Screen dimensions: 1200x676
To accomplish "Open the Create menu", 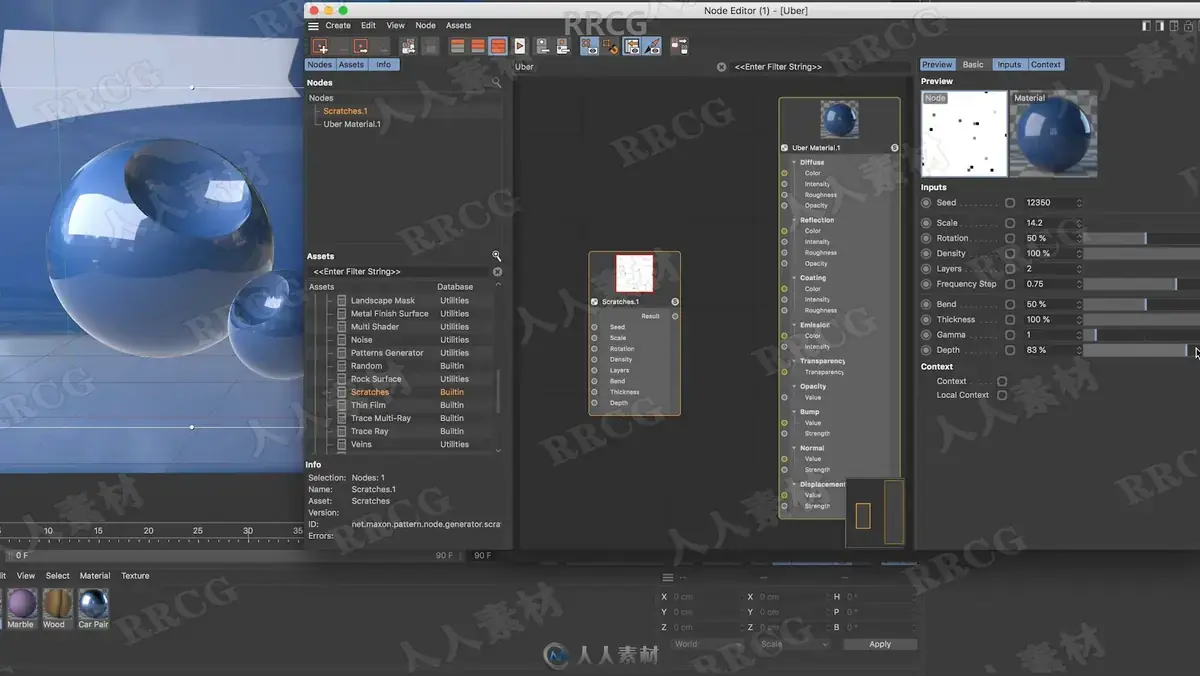I will [338, 26].
